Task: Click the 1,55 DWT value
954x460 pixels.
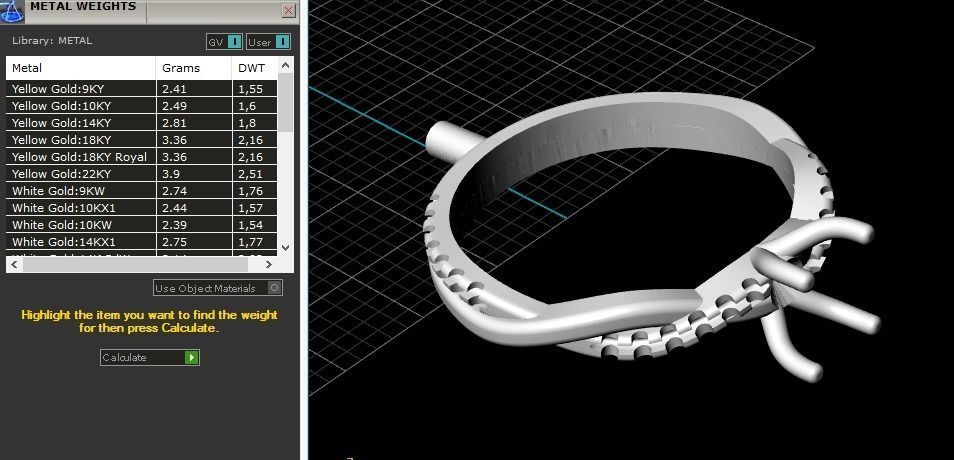Action: click(250, 89)
